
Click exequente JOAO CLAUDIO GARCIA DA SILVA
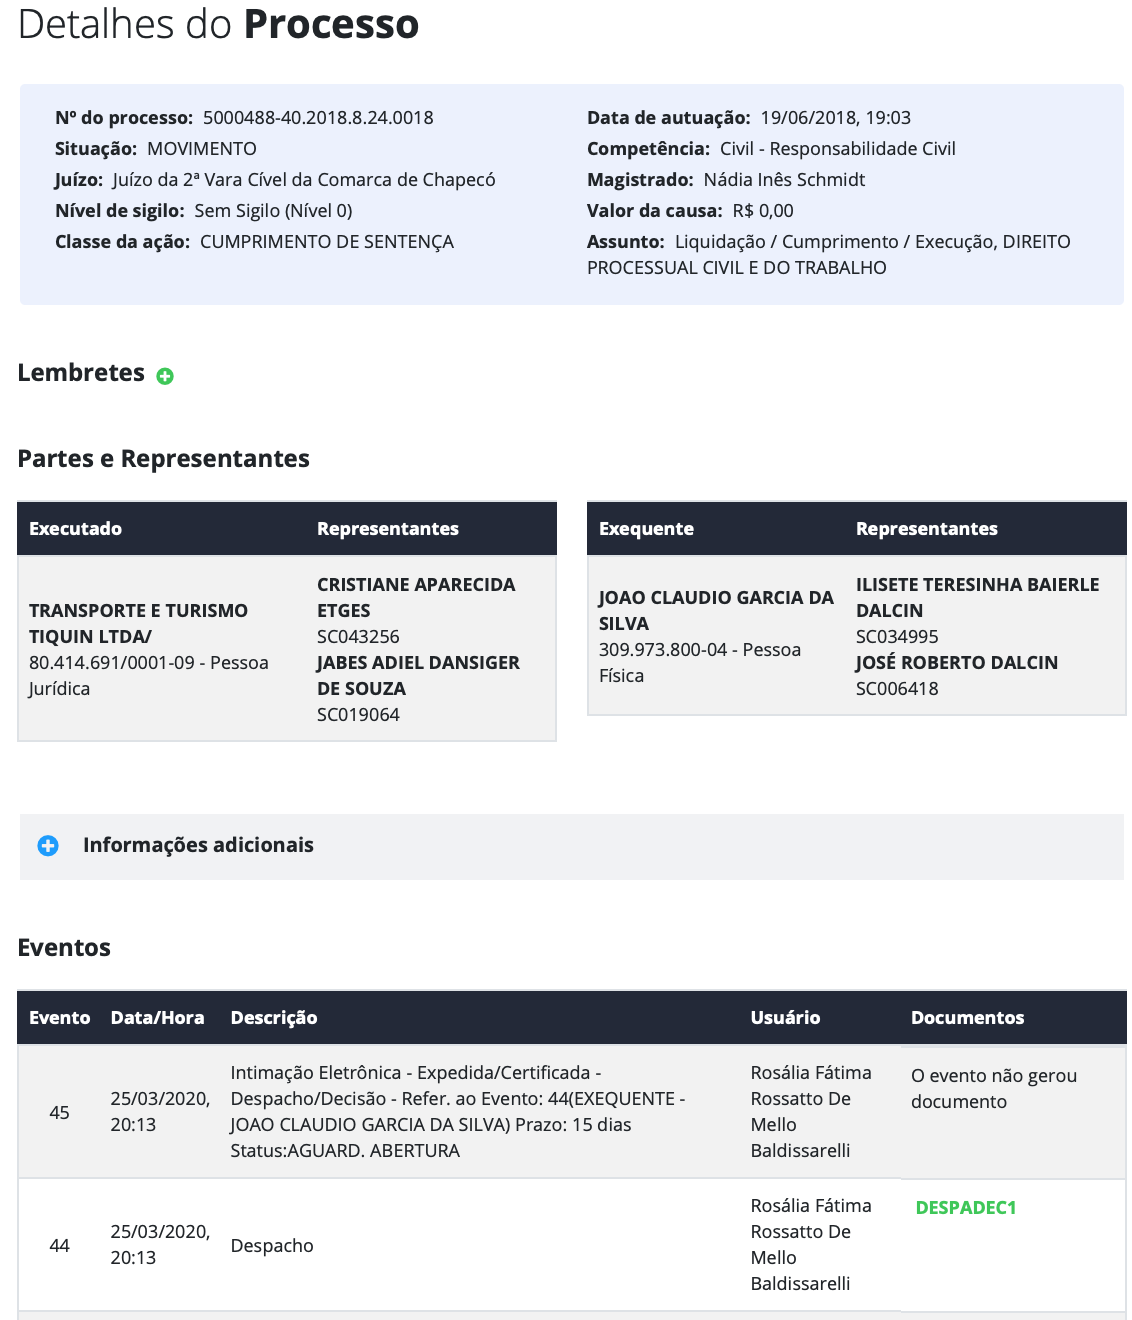coord(715,610)
